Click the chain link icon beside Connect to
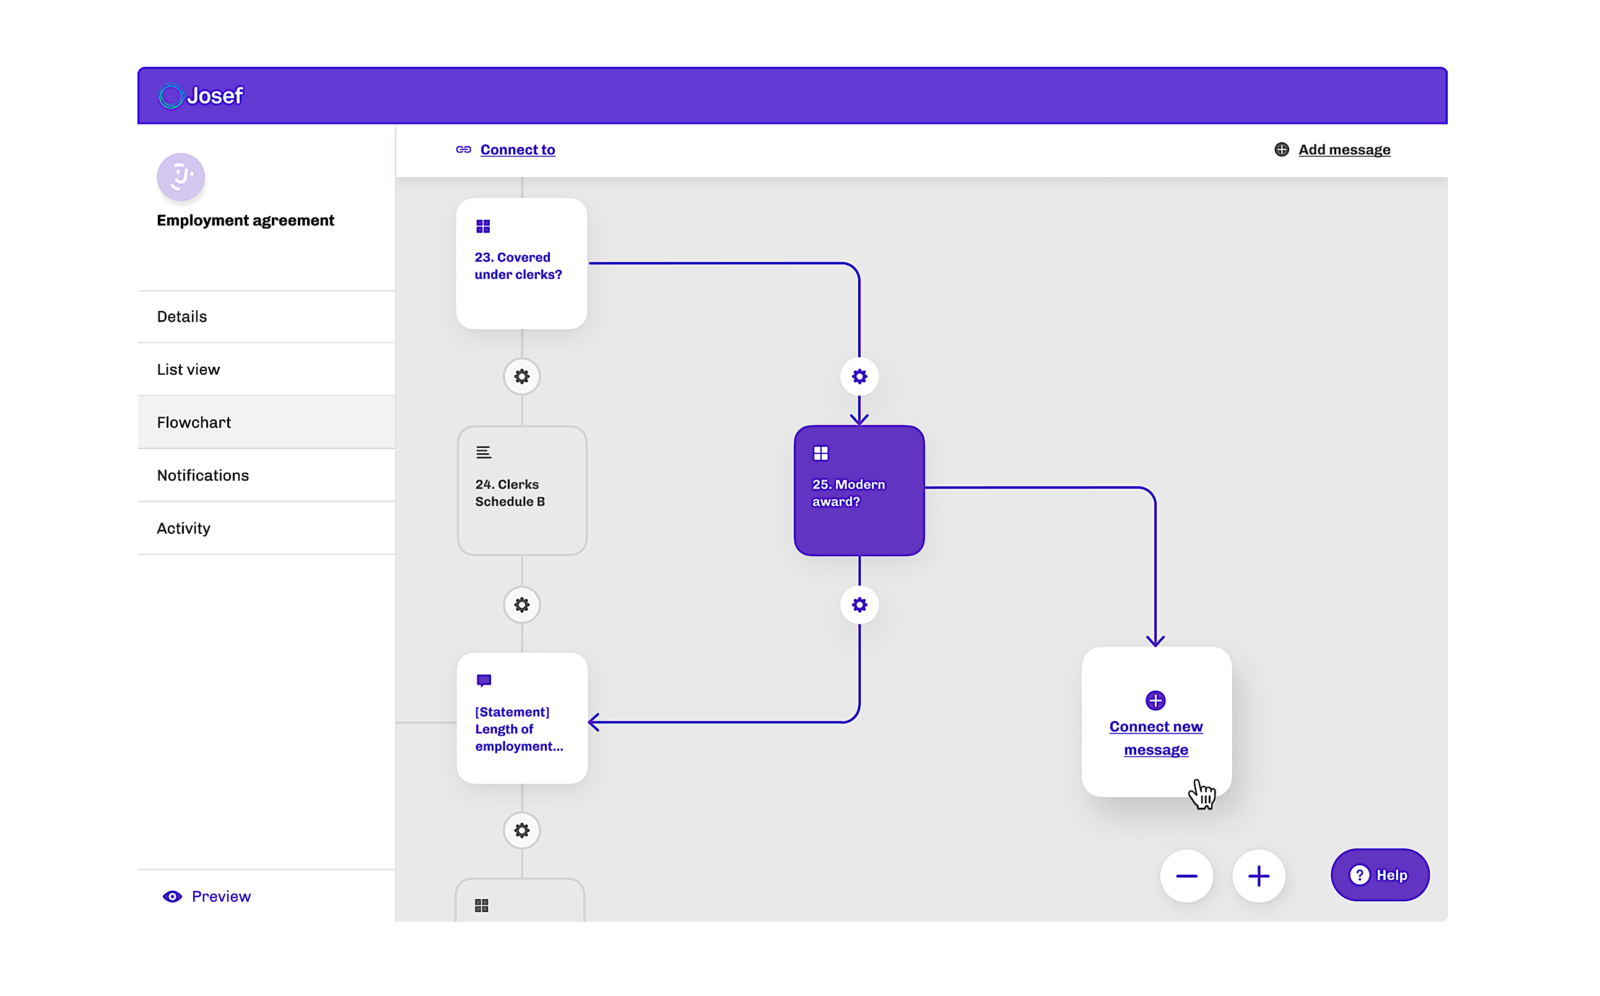 463,150
